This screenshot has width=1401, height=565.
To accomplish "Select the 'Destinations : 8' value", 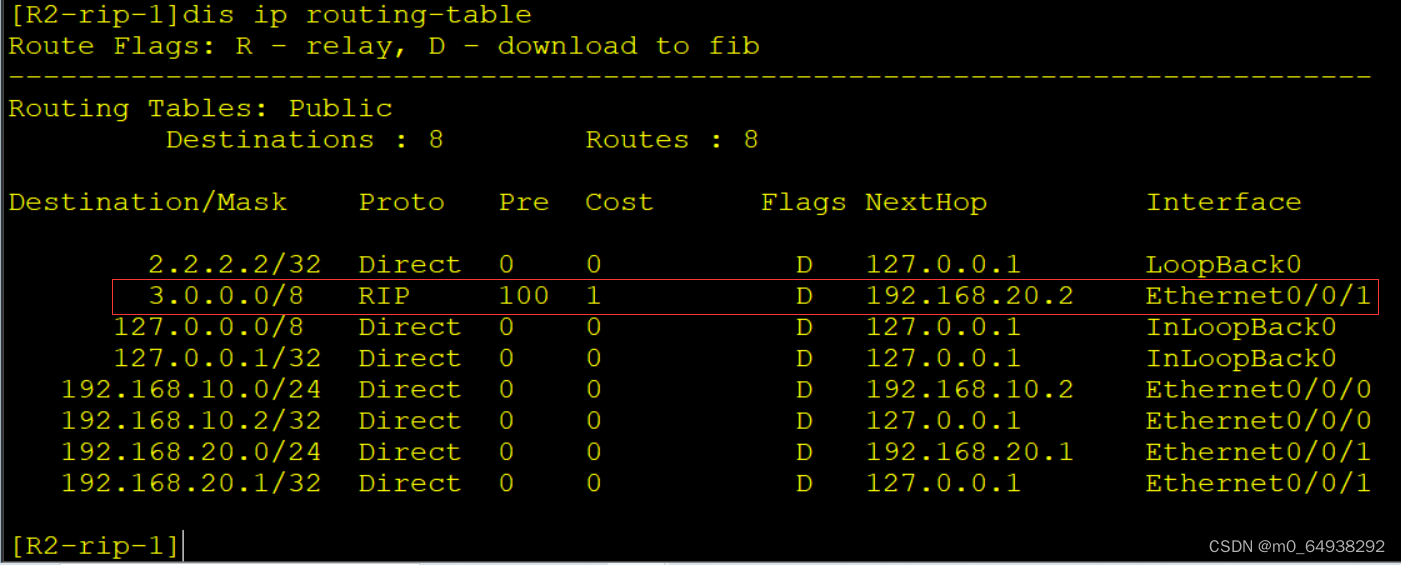I will [305, 139].
